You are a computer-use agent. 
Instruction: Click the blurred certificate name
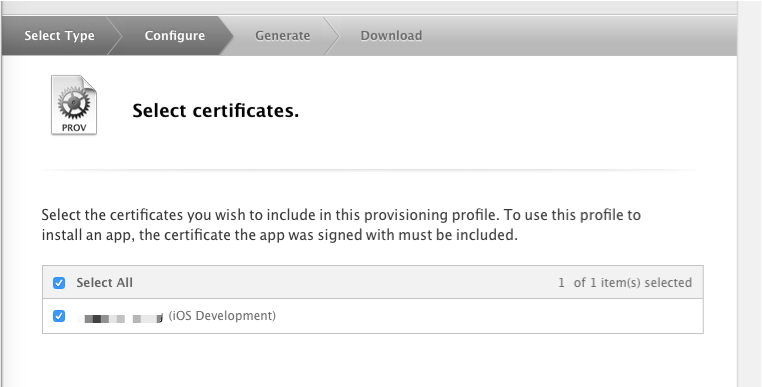[x=120, y=318]
